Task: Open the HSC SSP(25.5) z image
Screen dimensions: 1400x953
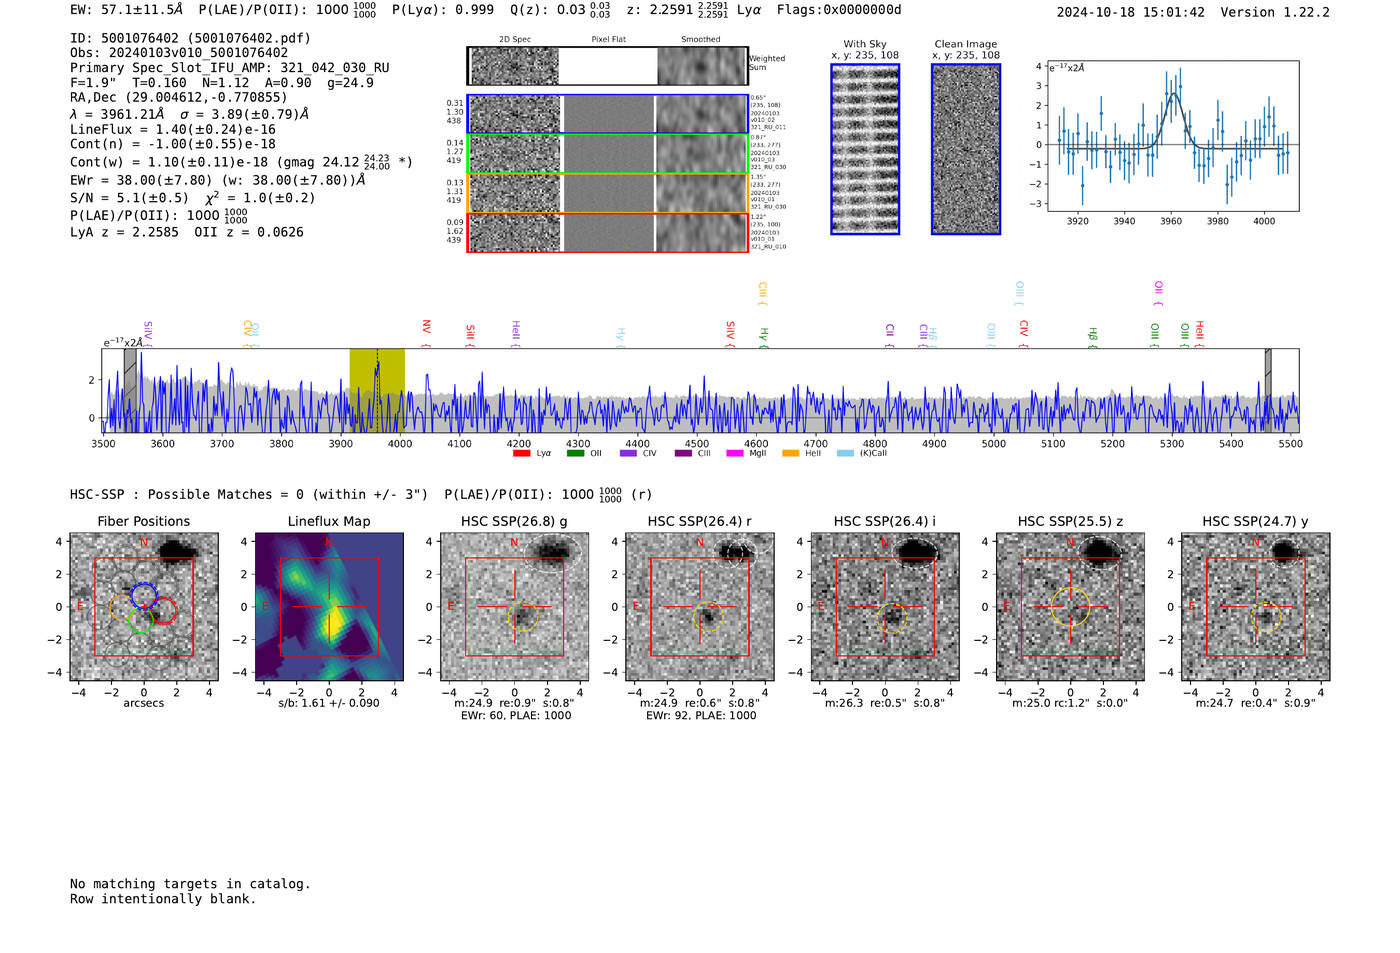Action: tap(1070, 606)
